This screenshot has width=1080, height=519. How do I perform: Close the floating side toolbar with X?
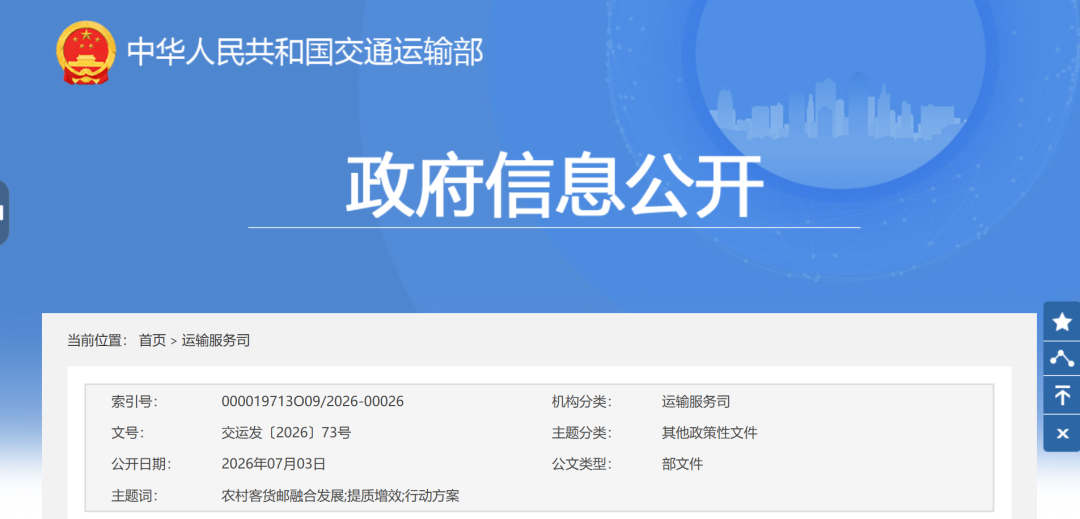point(1062,434)
